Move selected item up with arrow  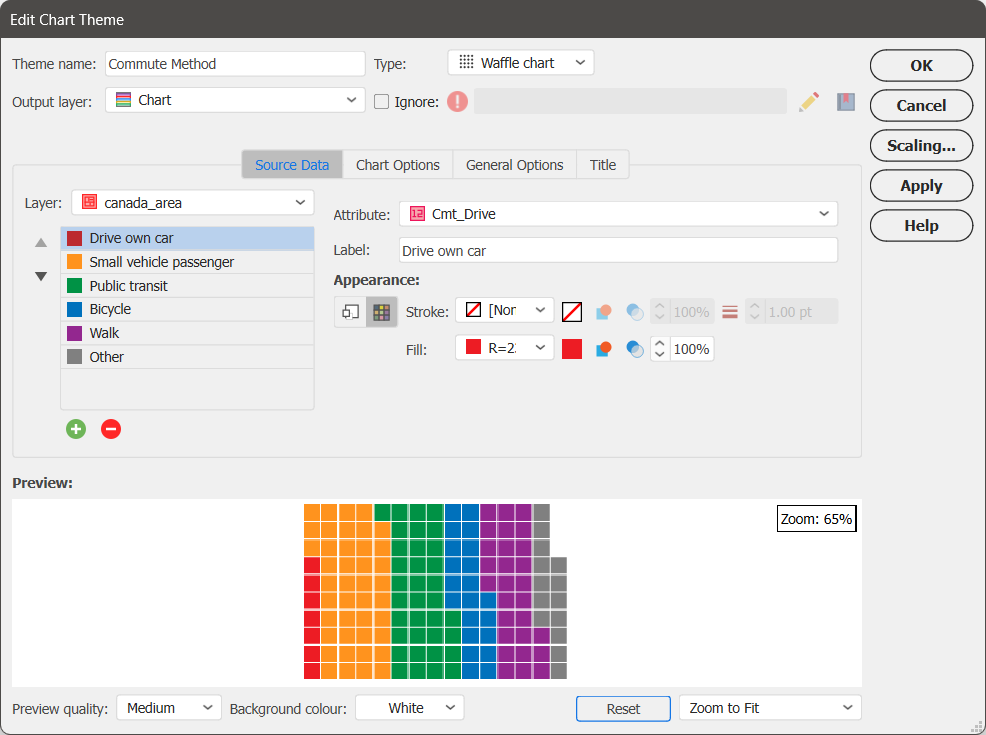tap(41, 243)
